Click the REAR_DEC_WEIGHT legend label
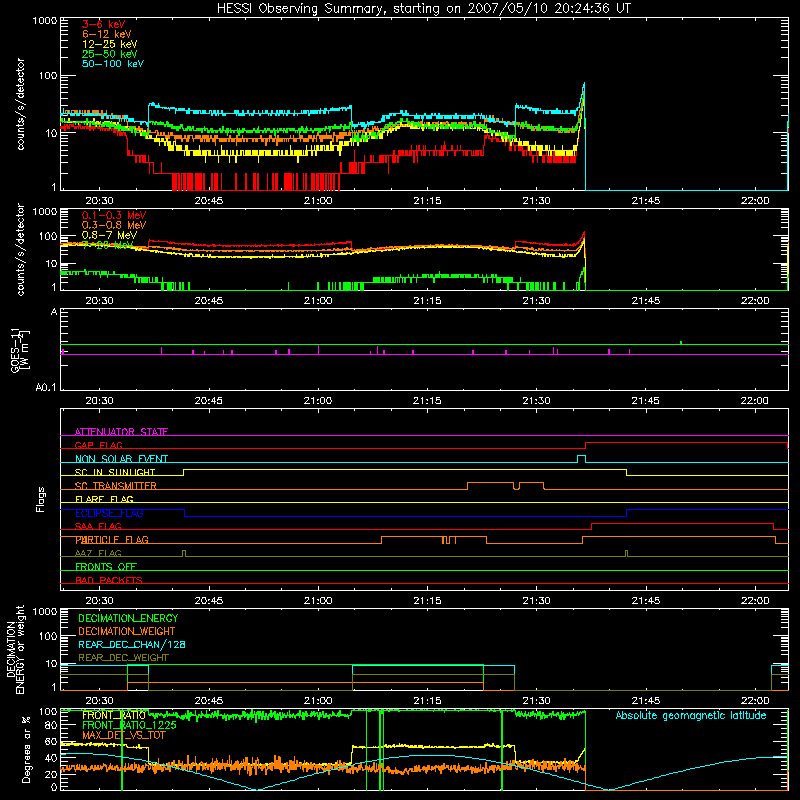This screenshot has height=800, width=800. 123,658
